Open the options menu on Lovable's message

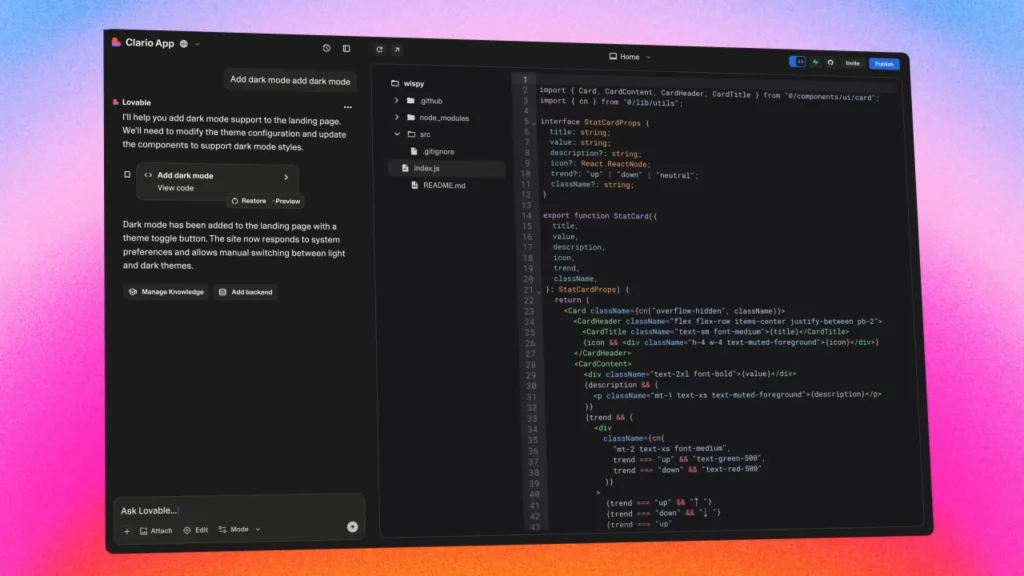(x=348, y=108)
